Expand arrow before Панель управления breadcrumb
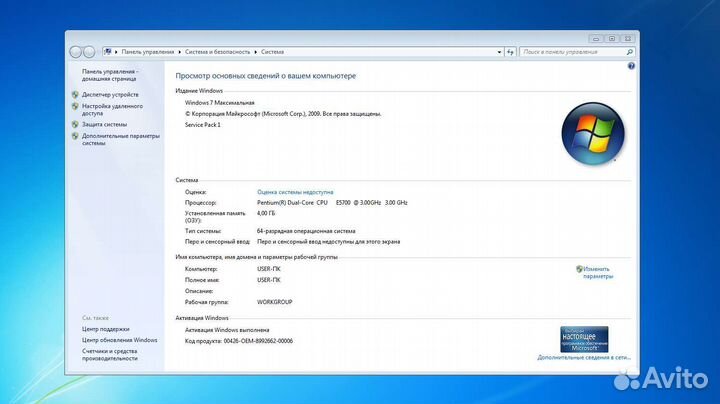720x404 pixels. point(116,52)
